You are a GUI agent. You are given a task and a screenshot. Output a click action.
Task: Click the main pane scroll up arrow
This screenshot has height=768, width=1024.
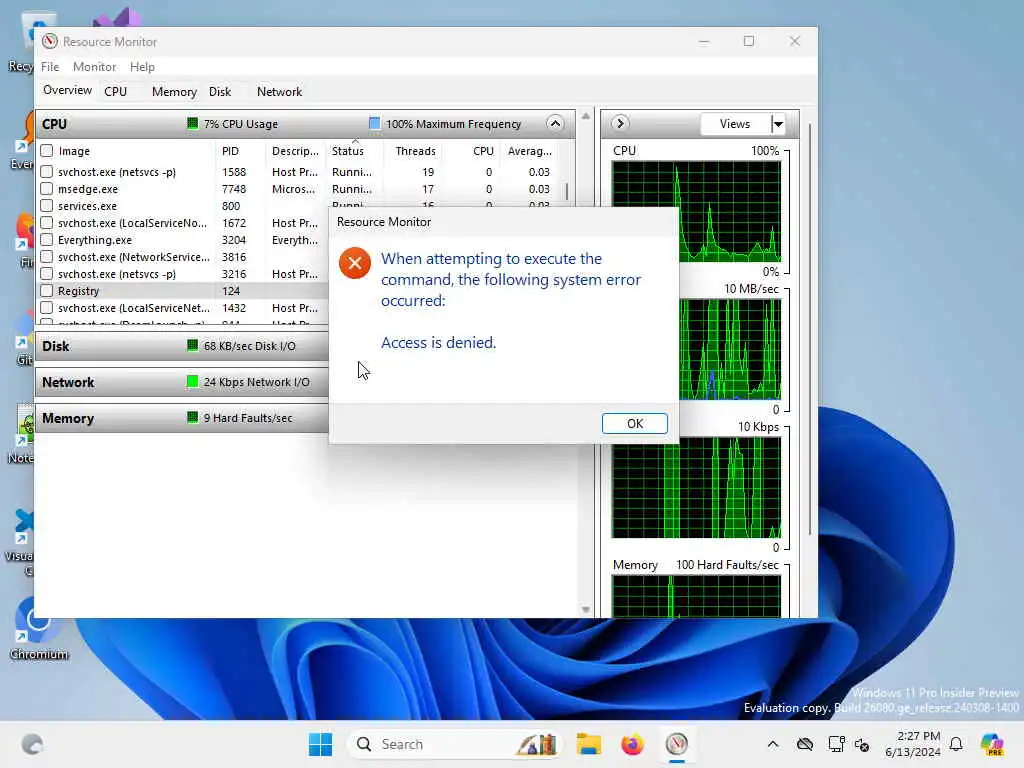pyautogui.click(x=586, y=116)
